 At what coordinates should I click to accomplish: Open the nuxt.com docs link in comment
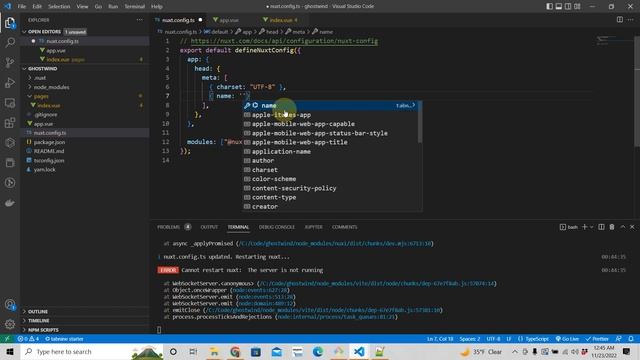pos(284,41)
